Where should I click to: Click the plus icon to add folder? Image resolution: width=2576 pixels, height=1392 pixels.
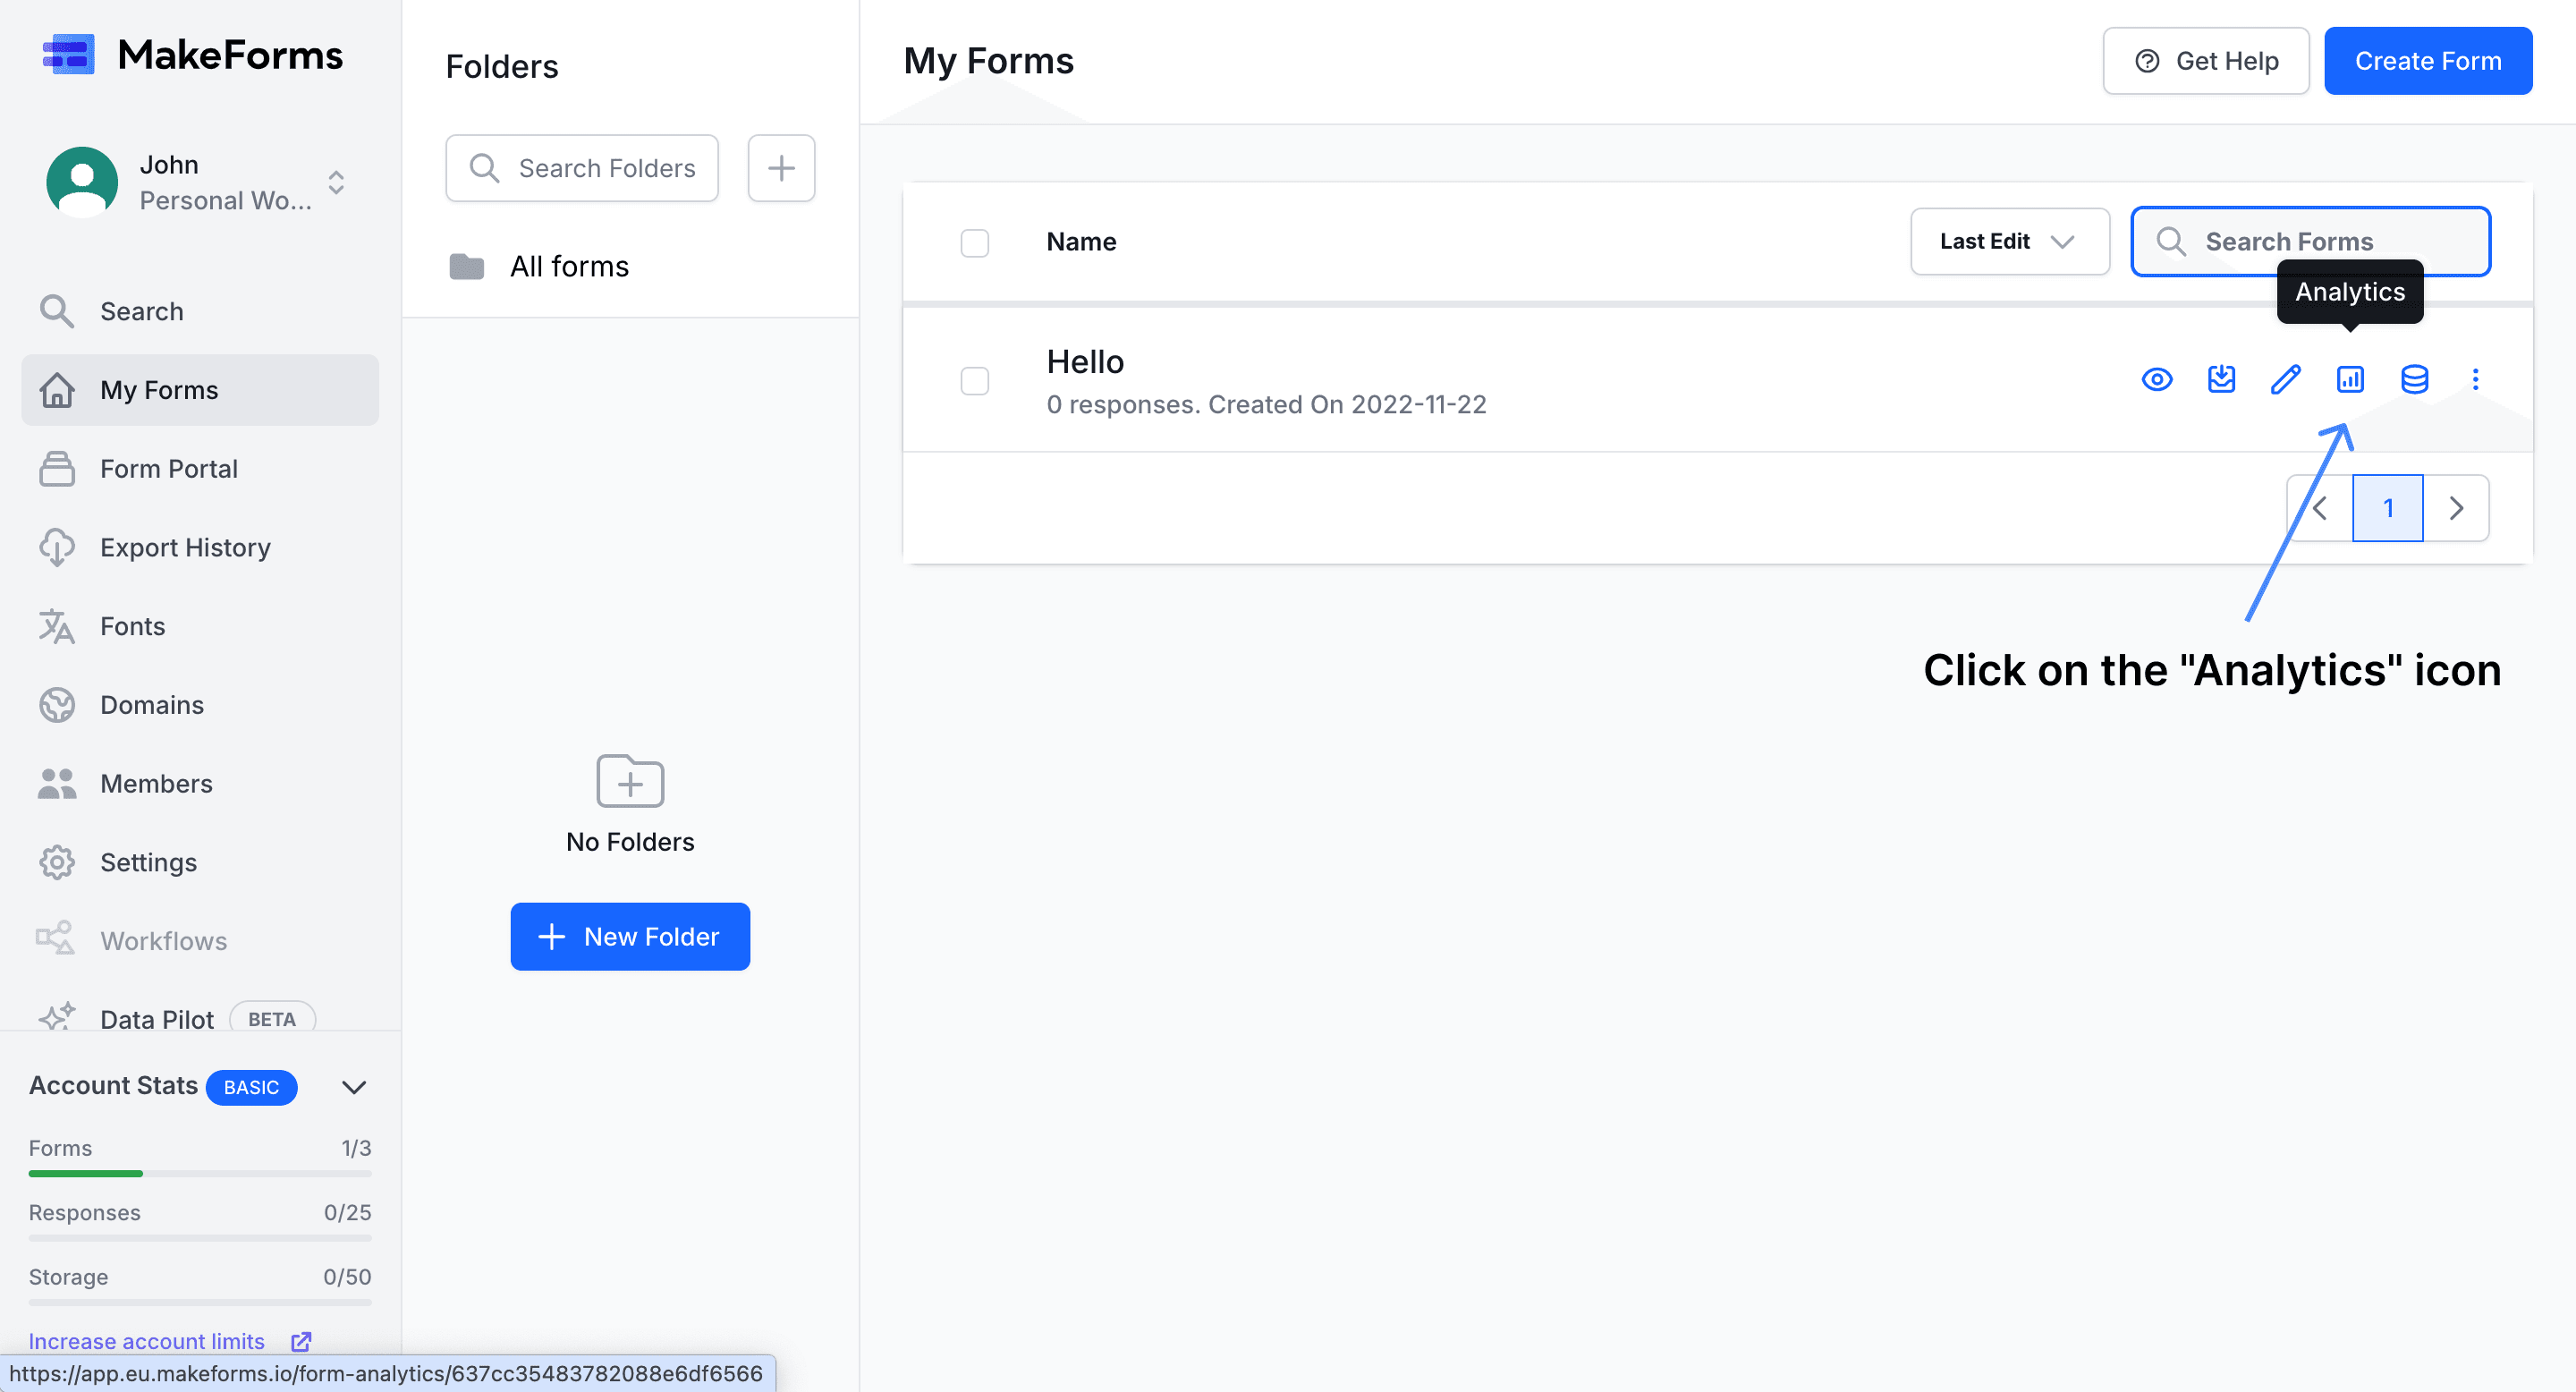(x=781, y=168)
